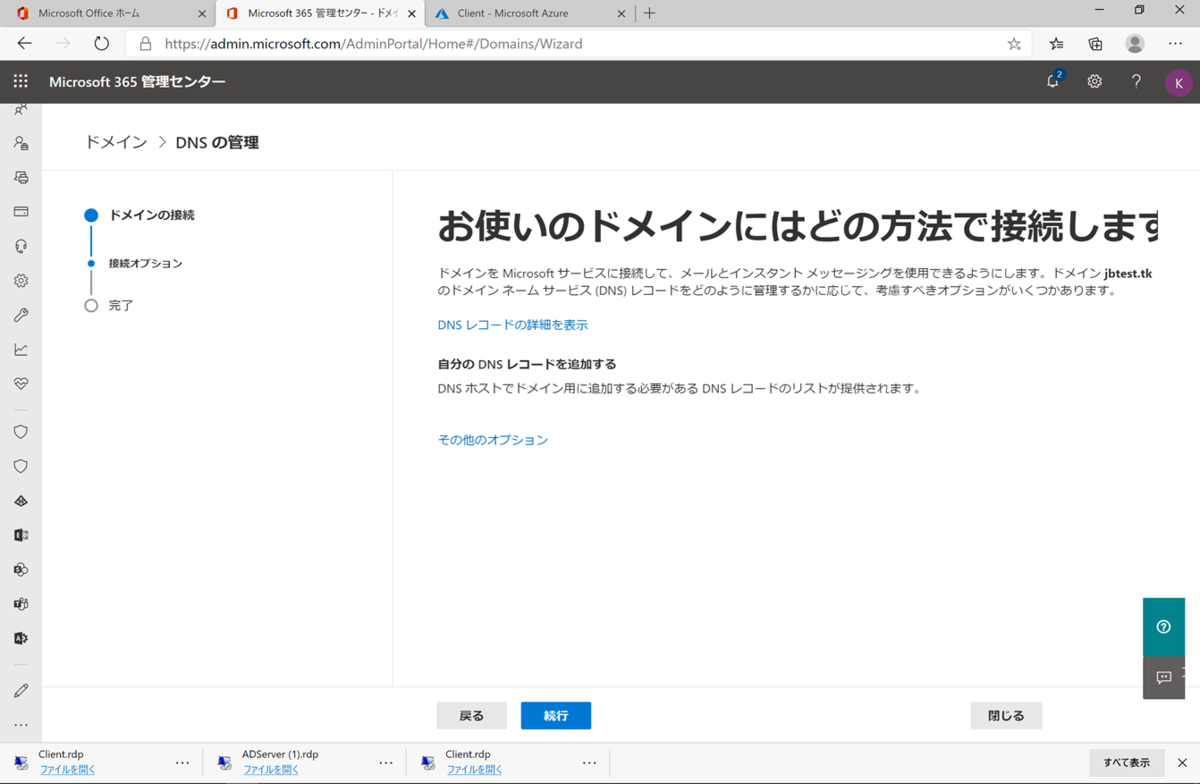Image resolution: width=1200 pixels, height=784 pixels.
Task: Select the ドメインの接続 wizard step
Action: [x=151, y=215]
